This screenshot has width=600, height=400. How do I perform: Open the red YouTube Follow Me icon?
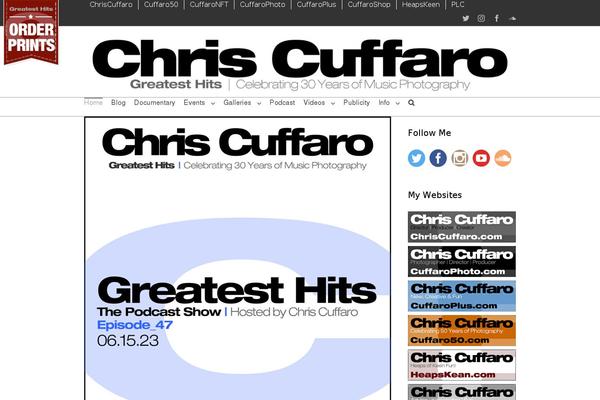coord(481,158)
